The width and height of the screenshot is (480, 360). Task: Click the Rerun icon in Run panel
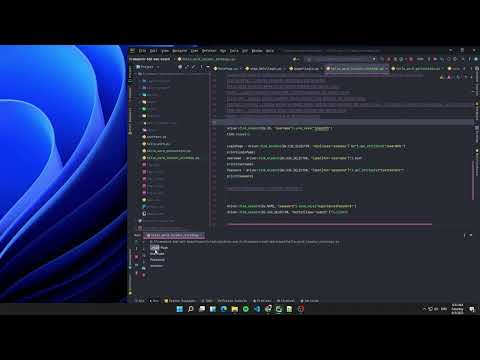tap(136, 242)
